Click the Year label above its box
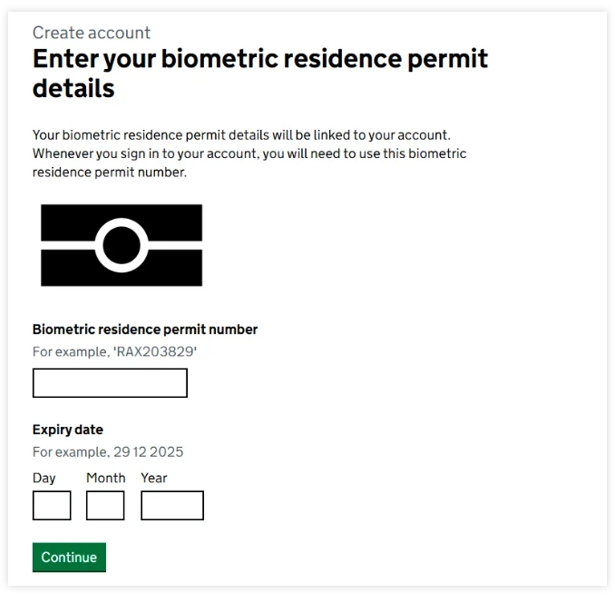 154,478
